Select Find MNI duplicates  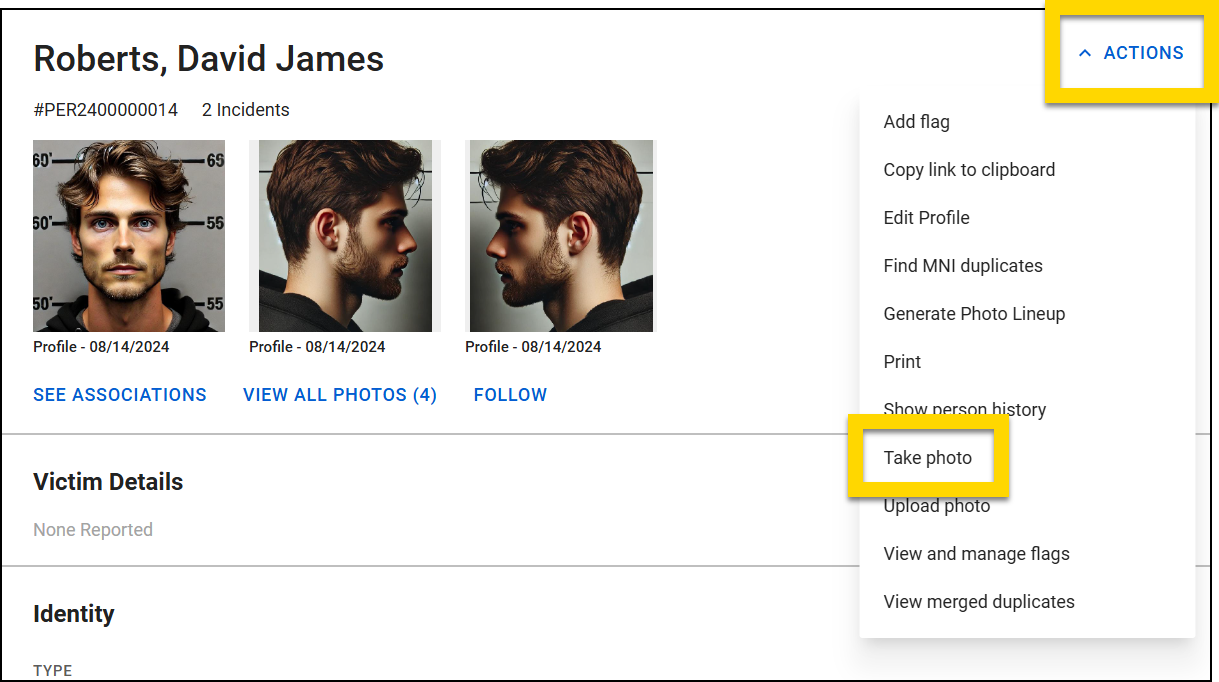(962, 265)
